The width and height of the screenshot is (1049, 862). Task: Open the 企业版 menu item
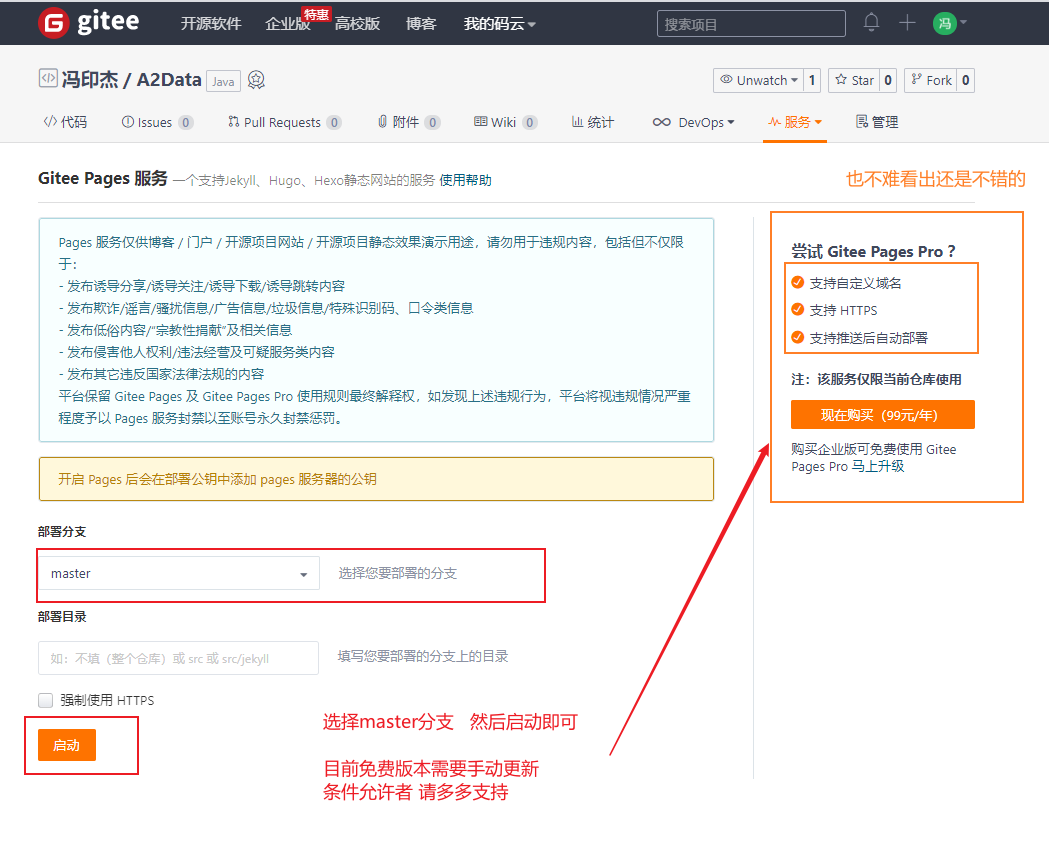click(x=288, y=24)
